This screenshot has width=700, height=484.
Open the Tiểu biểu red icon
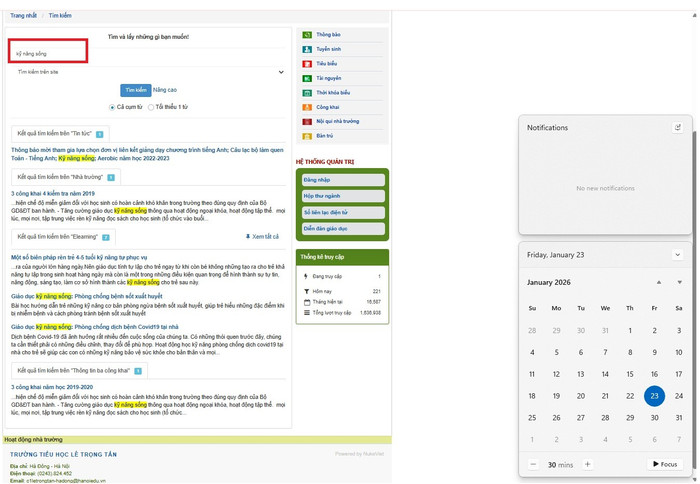tap(306, 63)
